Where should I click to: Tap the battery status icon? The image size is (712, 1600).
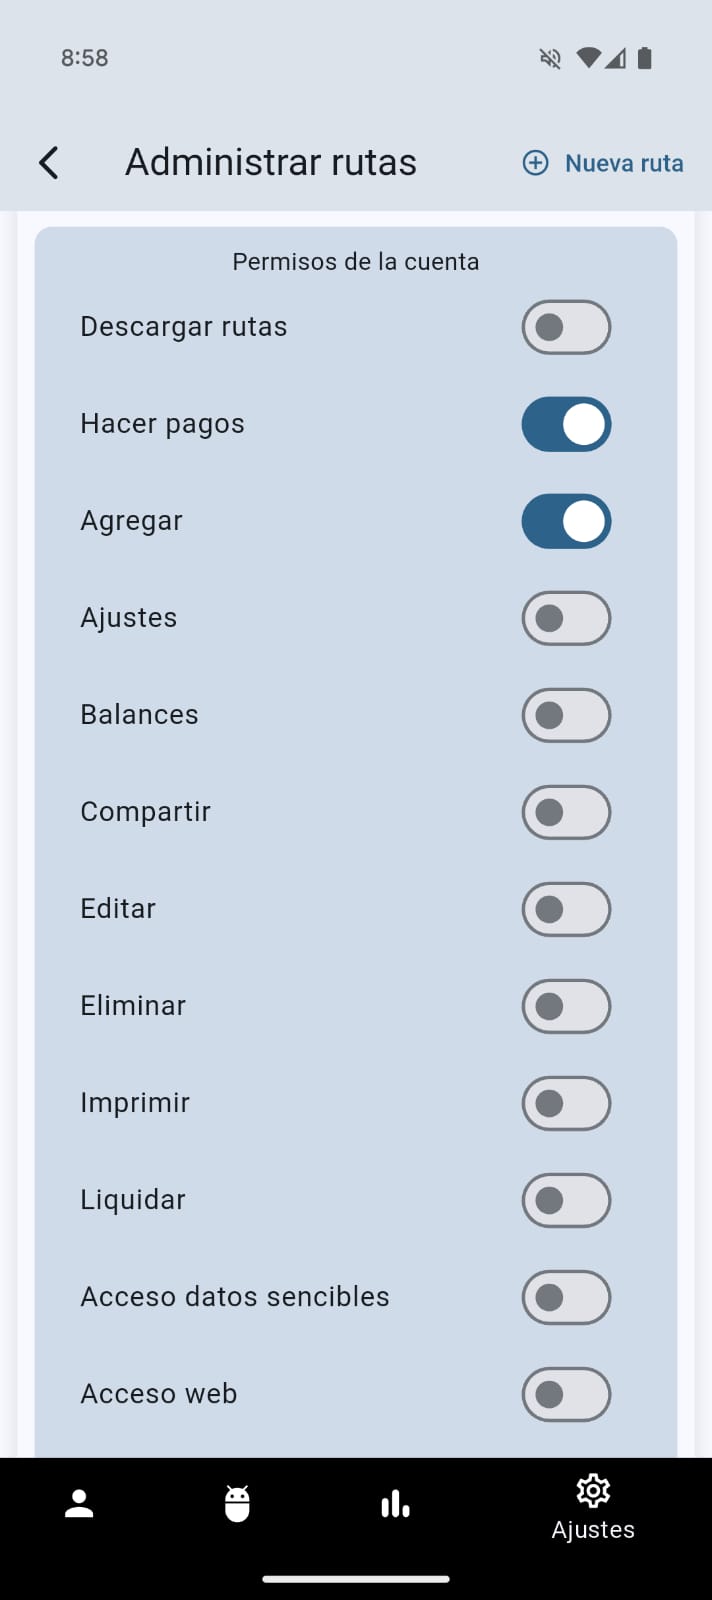click(x=645, y=58)
